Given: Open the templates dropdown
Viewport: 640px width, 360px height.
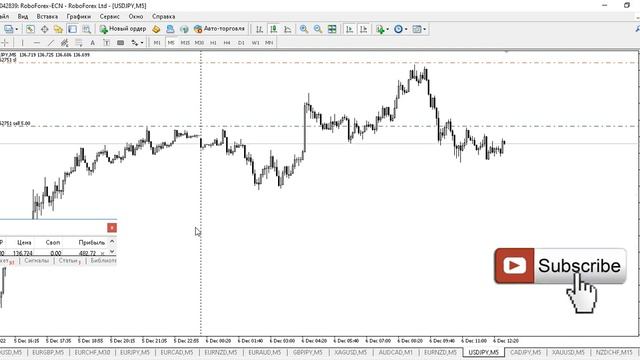Looking at the screenshot, I should 419,29.
